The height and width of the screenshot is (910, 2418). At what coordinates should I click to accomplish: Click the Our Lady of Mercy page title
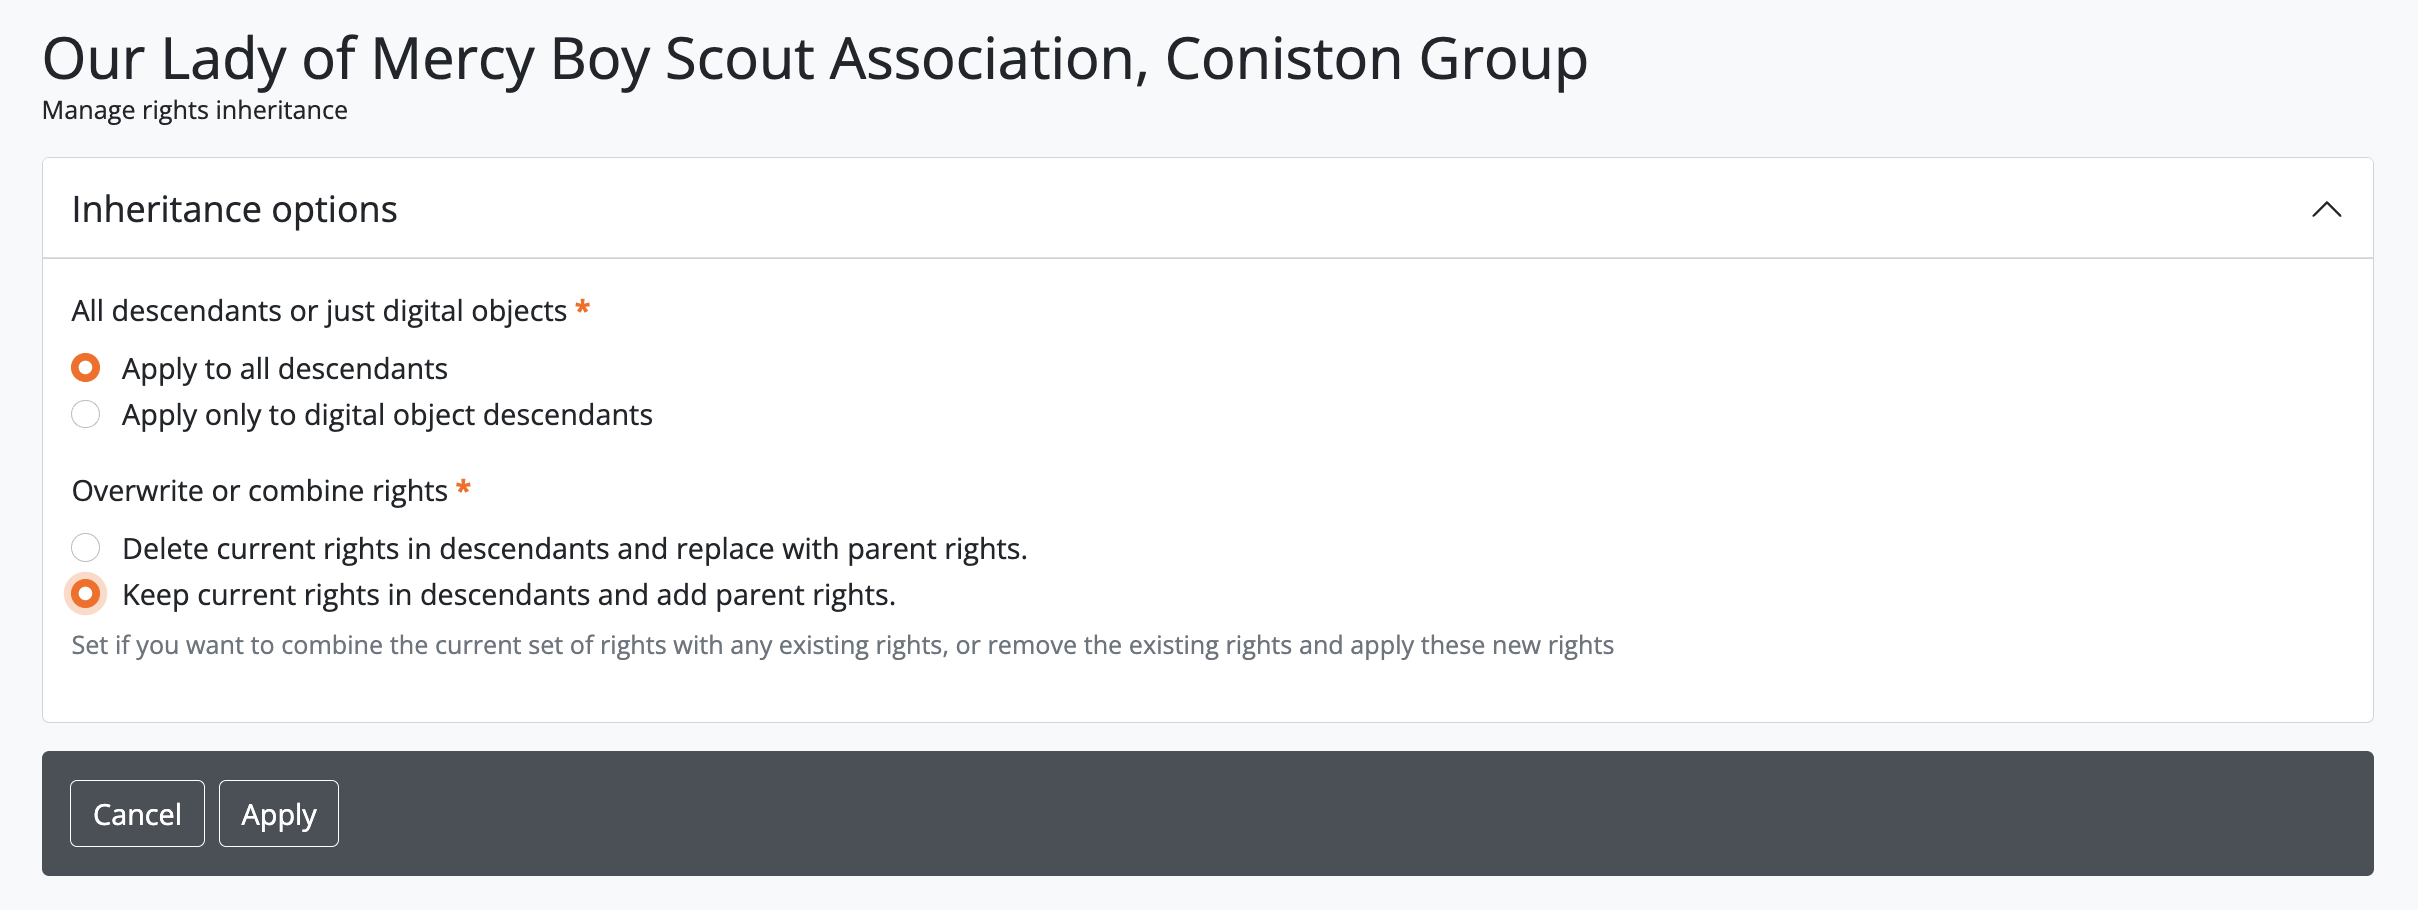(x=814, y=59)
